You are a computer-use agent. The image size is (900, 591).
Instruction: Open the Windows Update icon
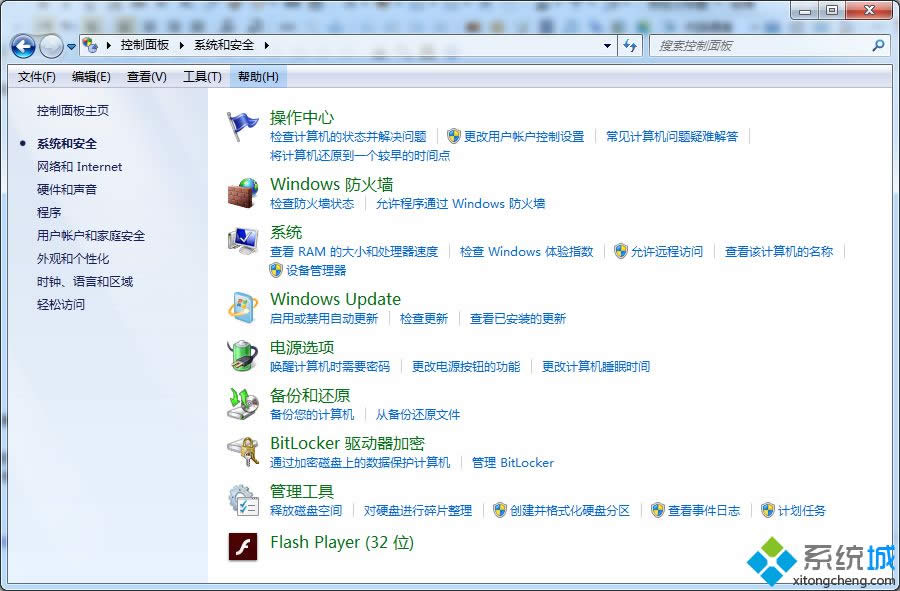pyautogui.click(x=243, y=308)
